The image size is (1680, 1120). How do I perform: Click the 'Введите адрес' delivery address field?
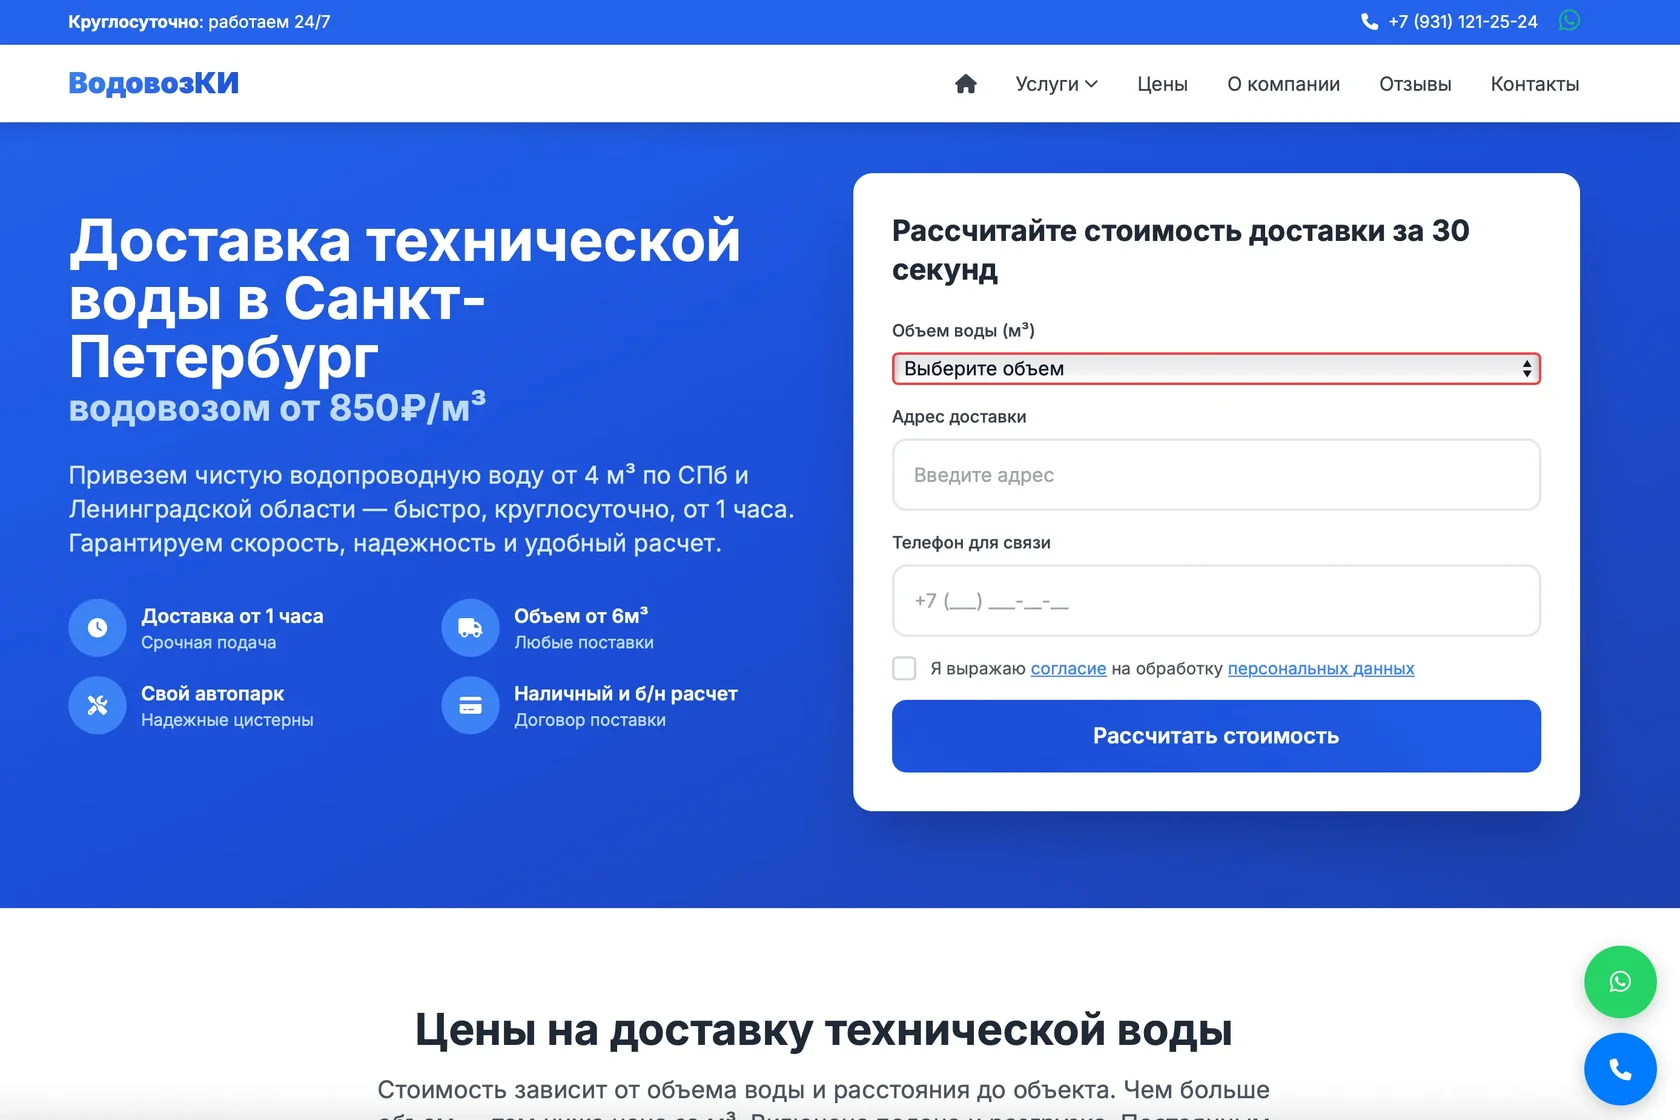pos(1215,475)
